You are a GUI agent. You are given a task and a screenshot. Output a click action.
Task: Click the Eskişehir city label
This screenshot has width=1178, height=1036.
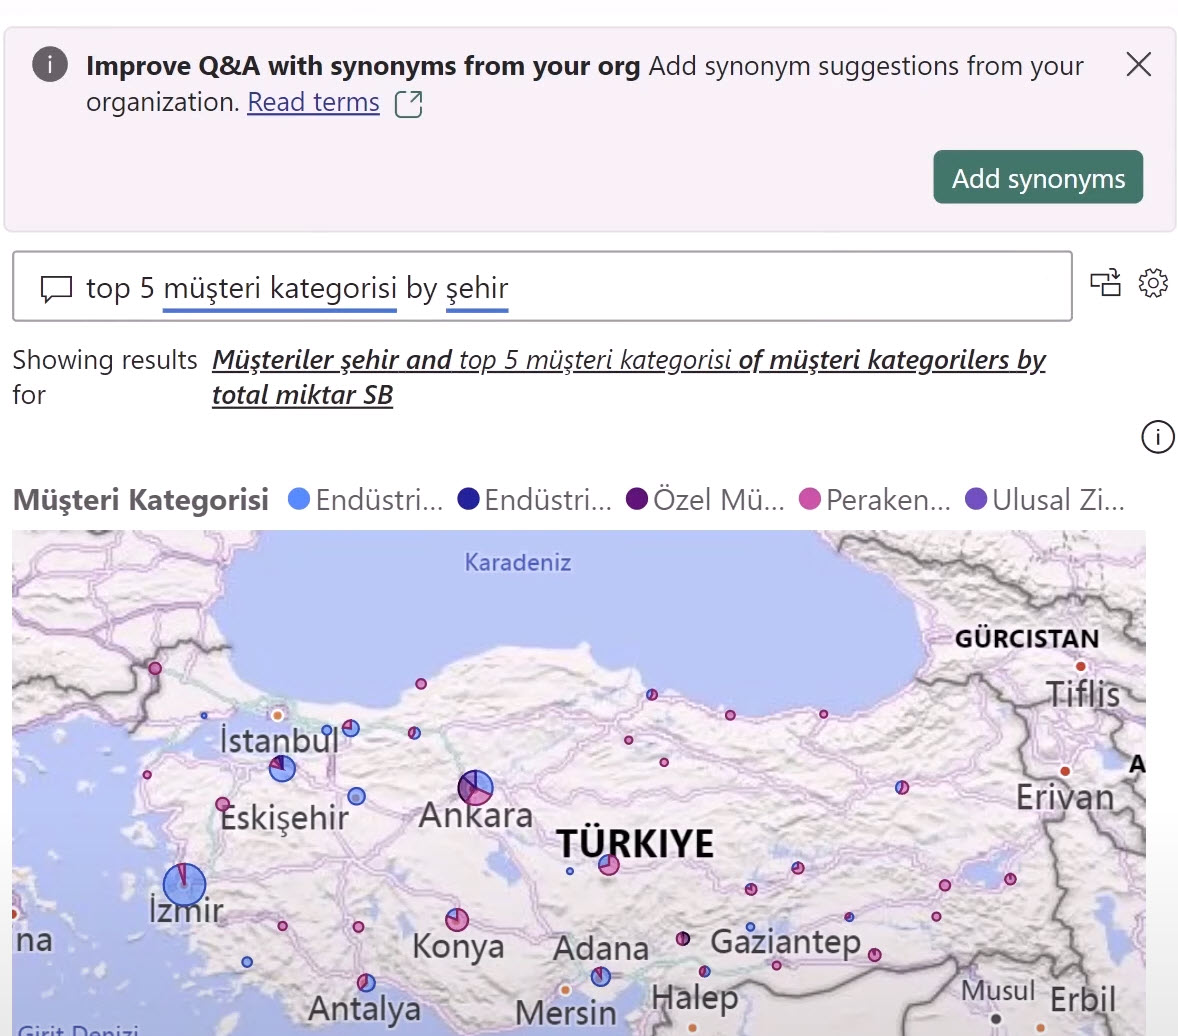click(284, 817)
